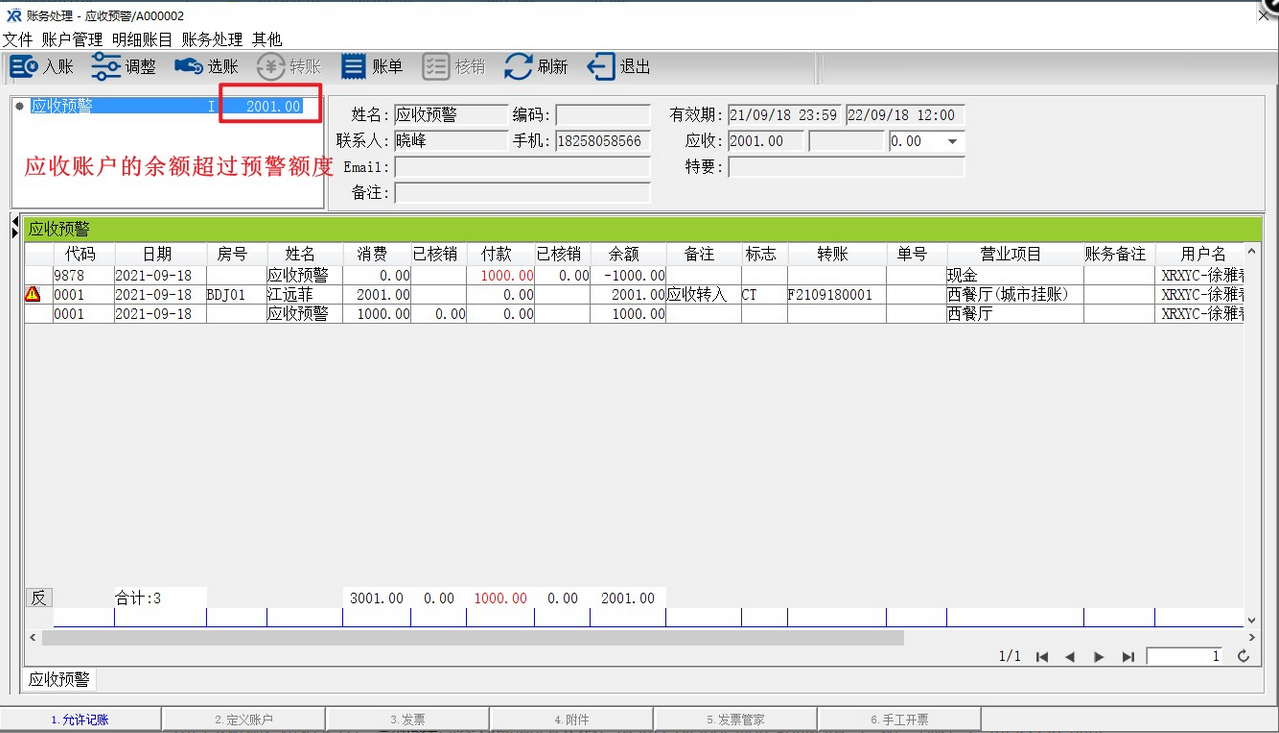The width and height of the screenshot is (1279, 733).
Task: Click the red 1000.00 payment cell in the 9878 row
Action: 500,275
